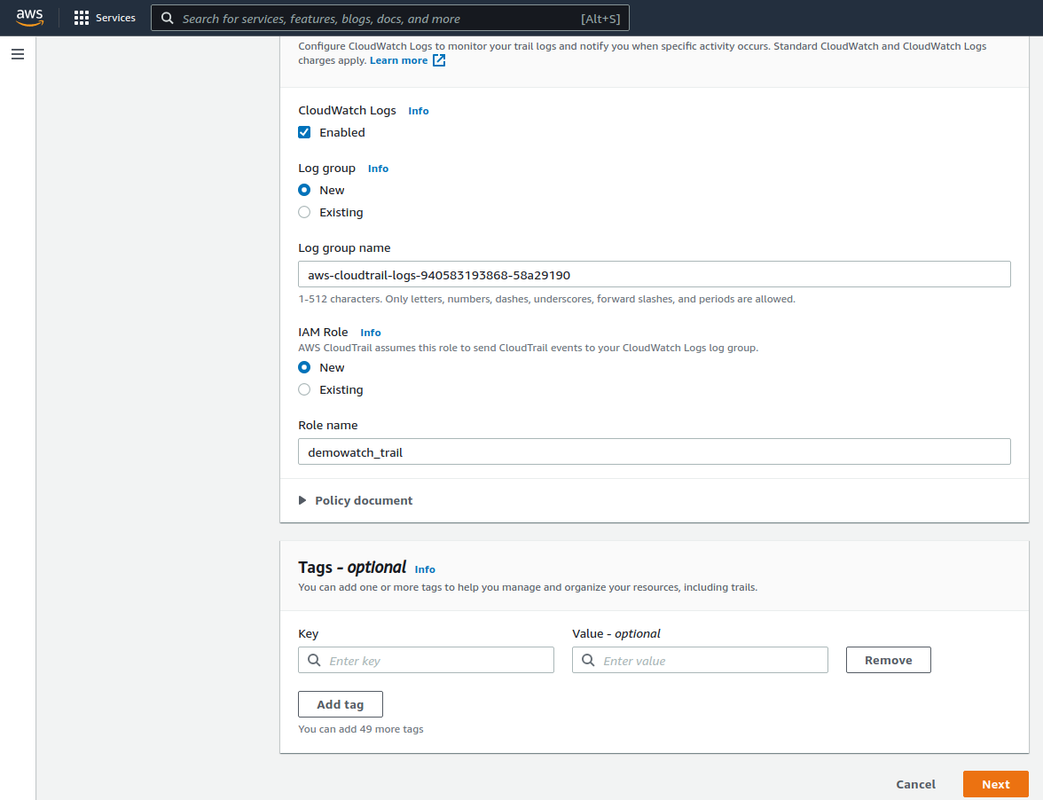Image resolution: width=1043 pixels, height=800 pixels.
Task: Uncheck the CloudWatch Logs Enabled checkbox
Action: 304,132
